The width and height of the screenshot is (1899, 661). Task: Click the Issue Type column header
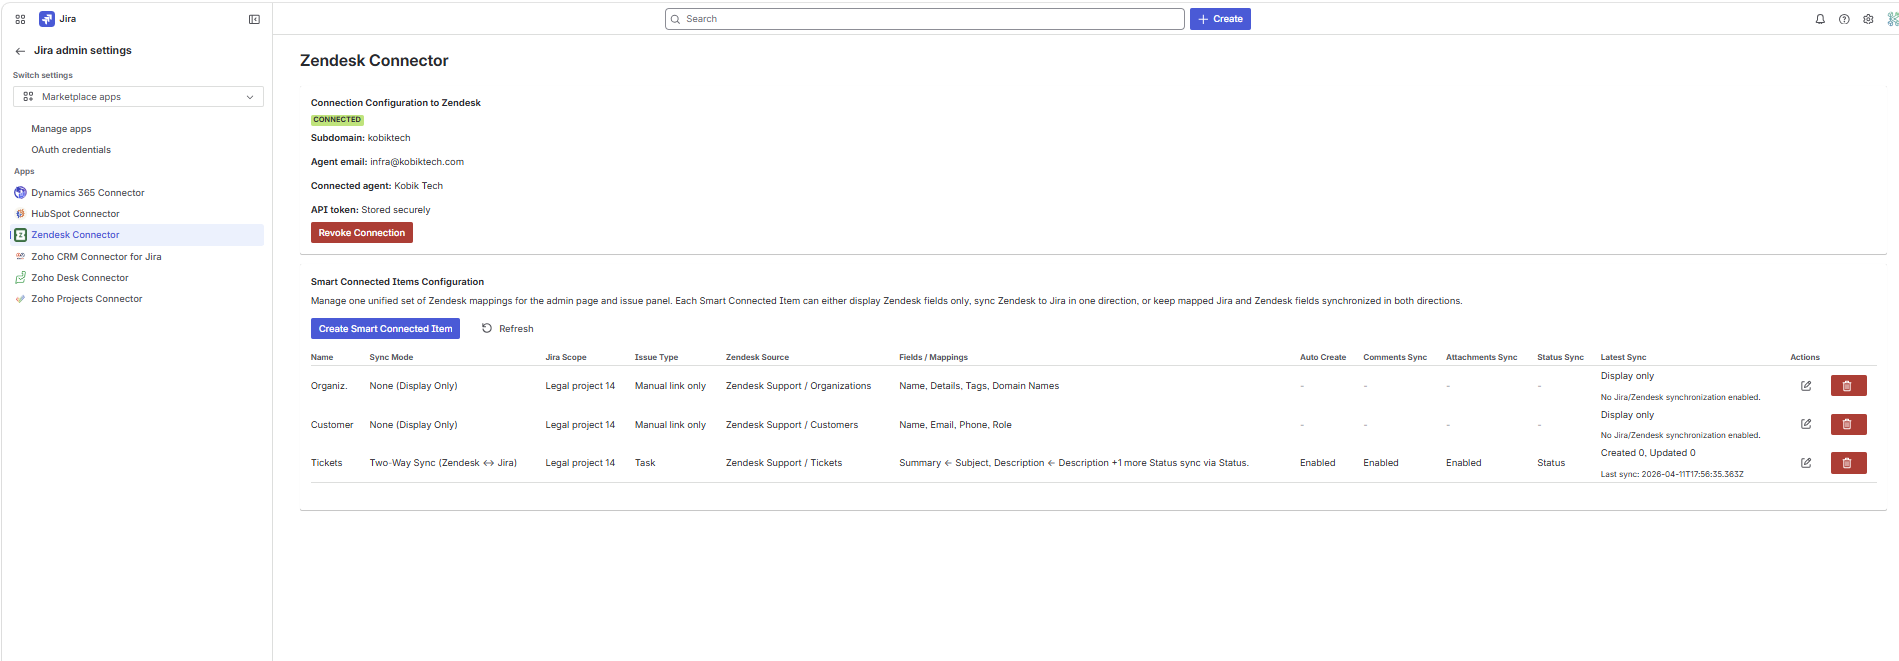656,357
